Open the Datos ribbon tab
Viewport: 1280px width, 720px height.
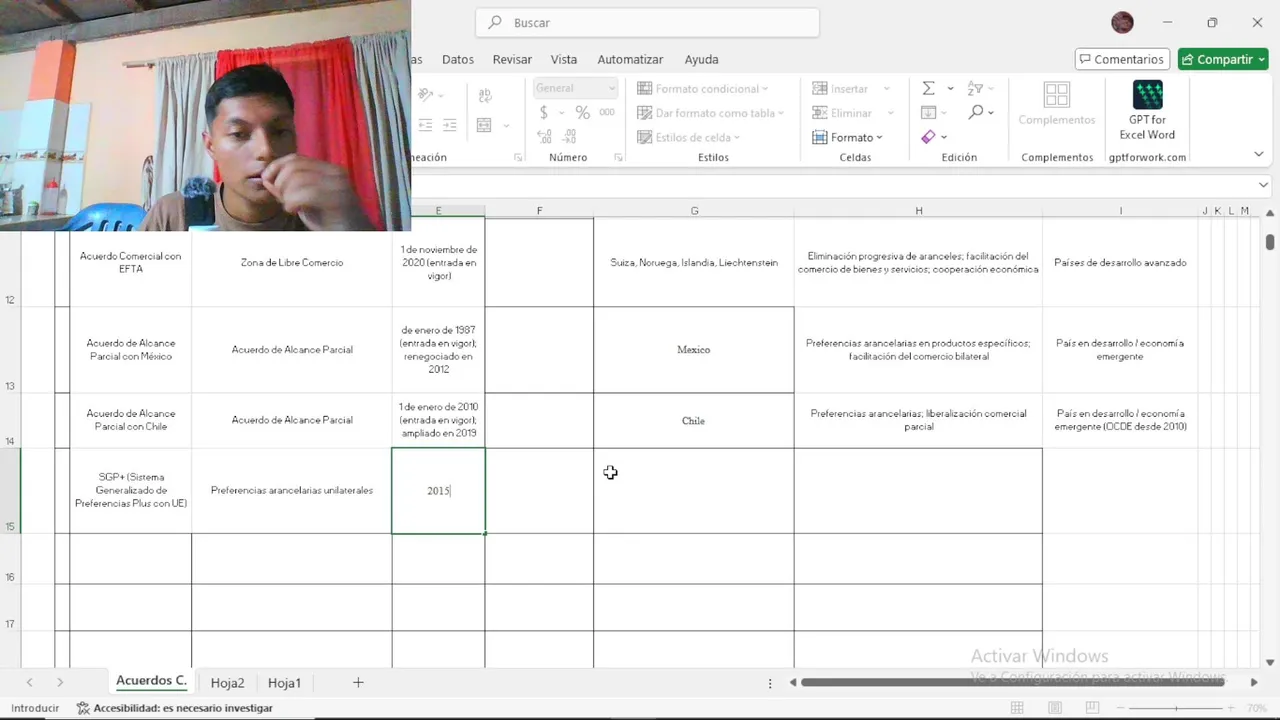tap(458, 59)
